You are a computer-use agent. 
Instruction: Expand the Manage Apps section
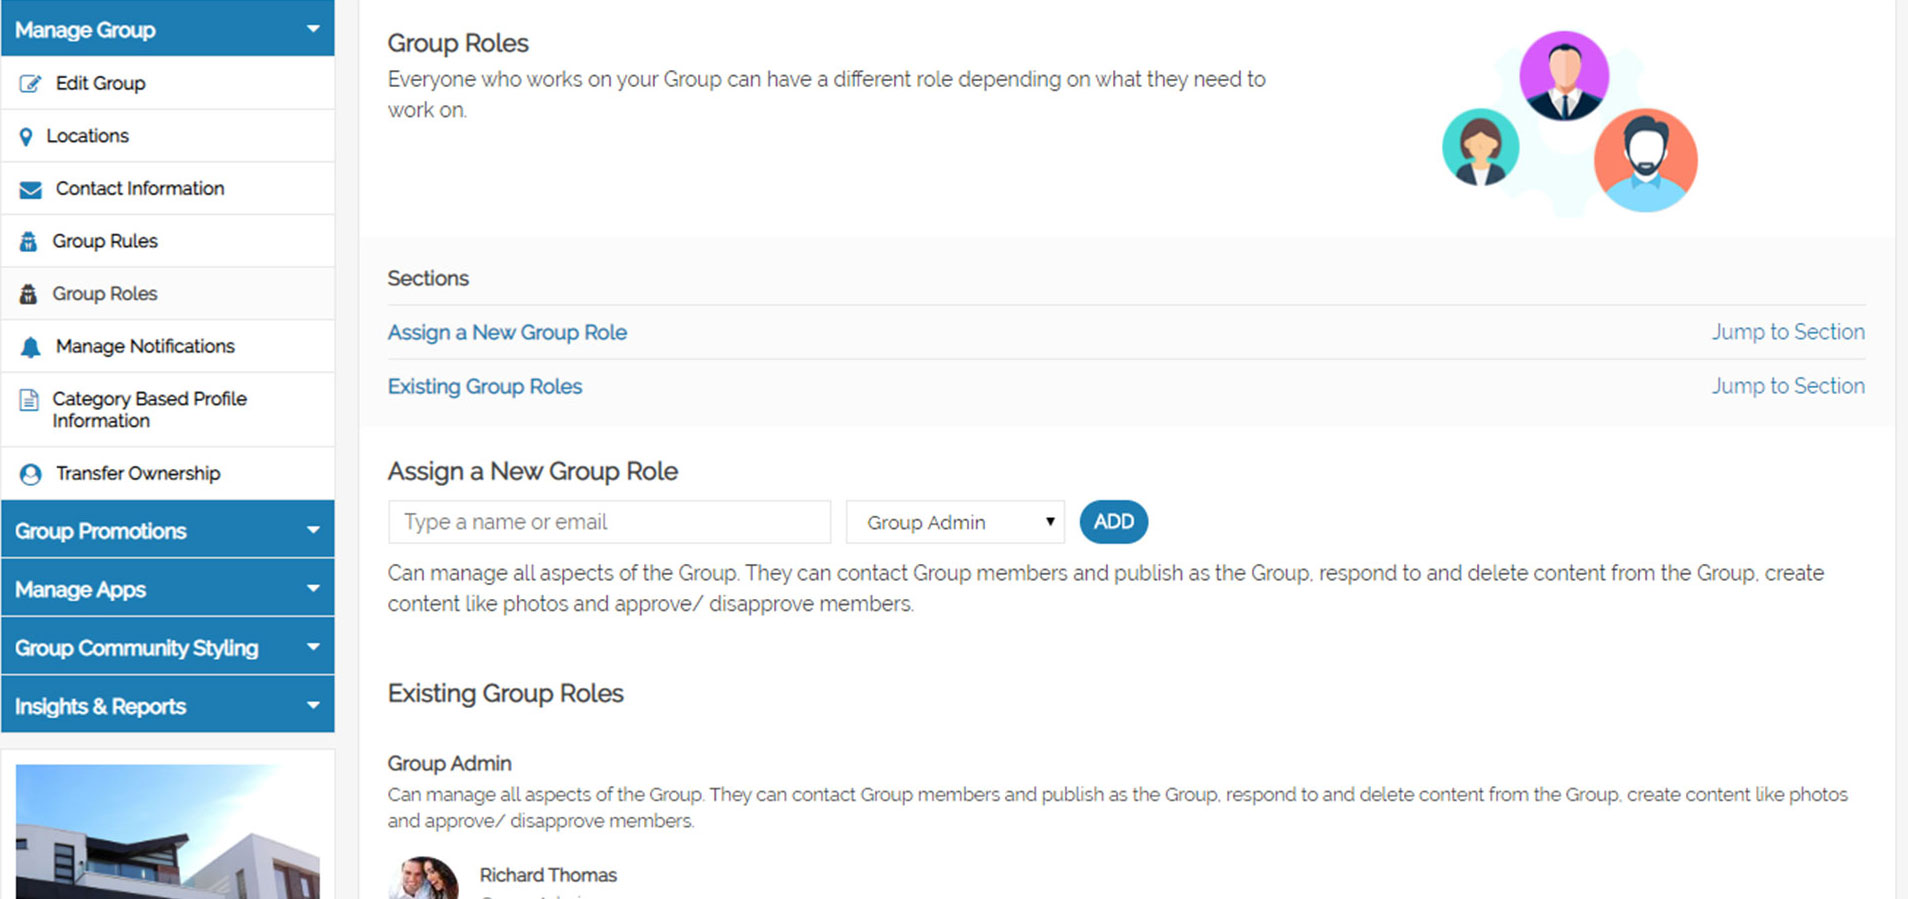click(313, 589)
